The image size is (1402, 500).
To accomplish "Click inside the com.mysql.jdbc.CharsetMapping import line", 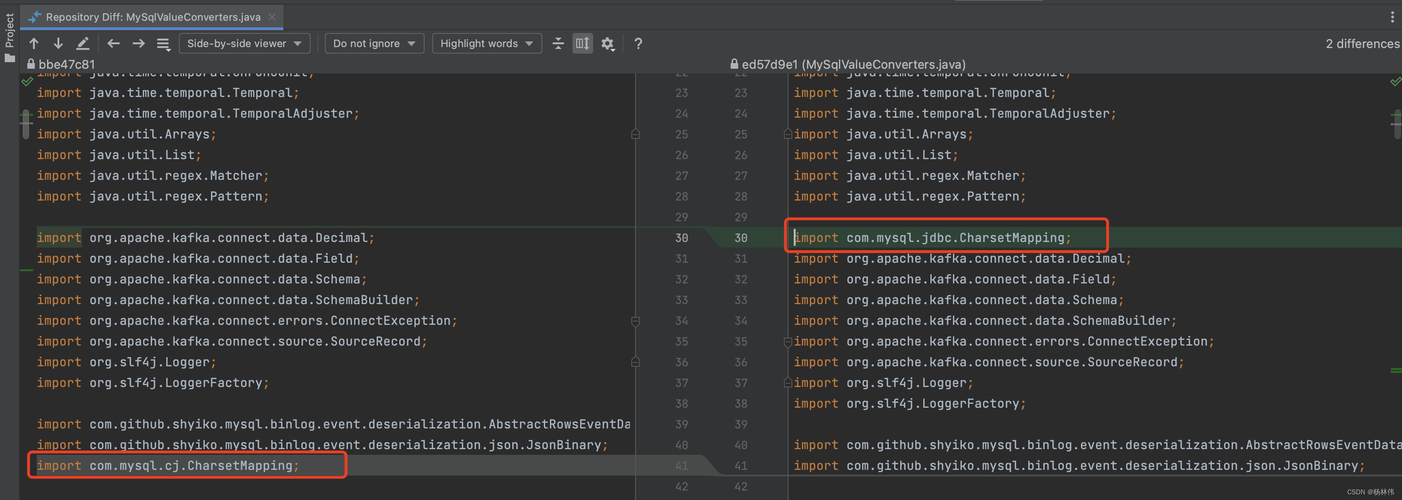I will click(x=958, y=238).
